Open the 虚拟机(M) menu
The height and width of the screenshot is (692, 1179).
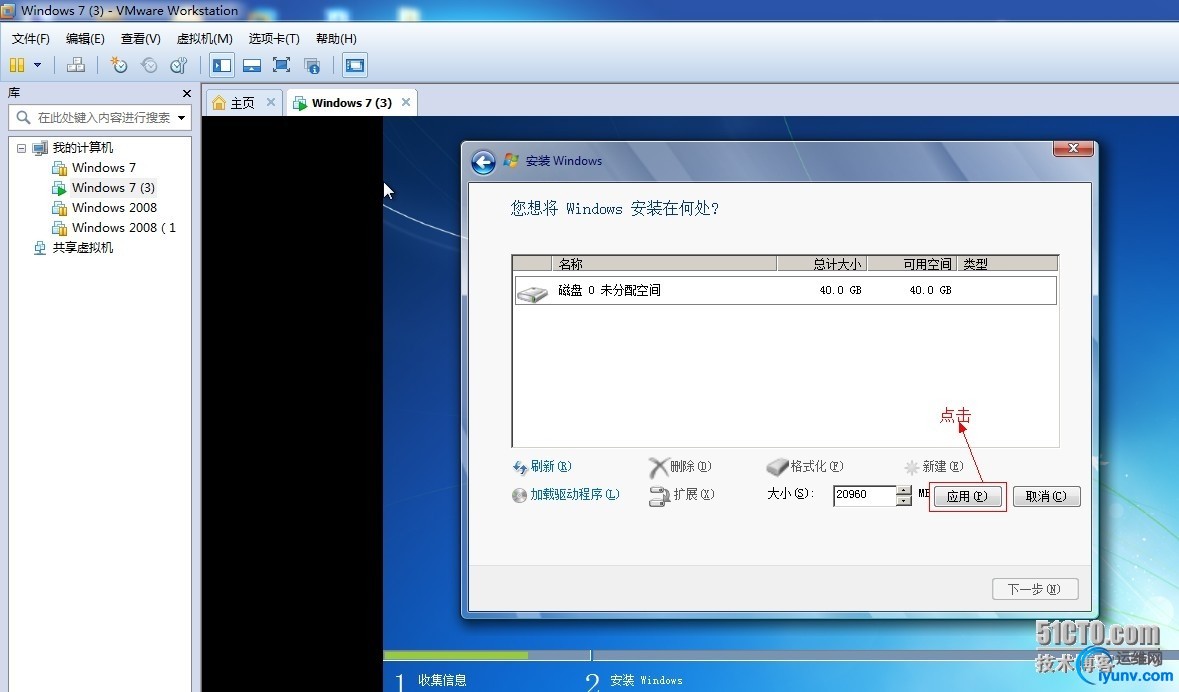205,38
